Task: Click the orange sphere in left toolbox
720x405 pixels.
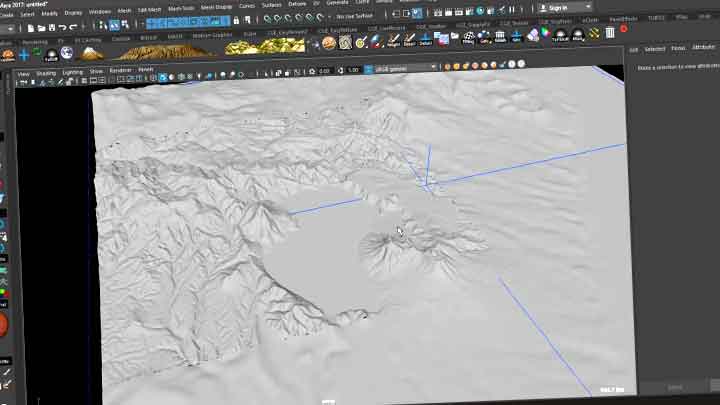Action: pyautogui.click(x=4, y=325)
